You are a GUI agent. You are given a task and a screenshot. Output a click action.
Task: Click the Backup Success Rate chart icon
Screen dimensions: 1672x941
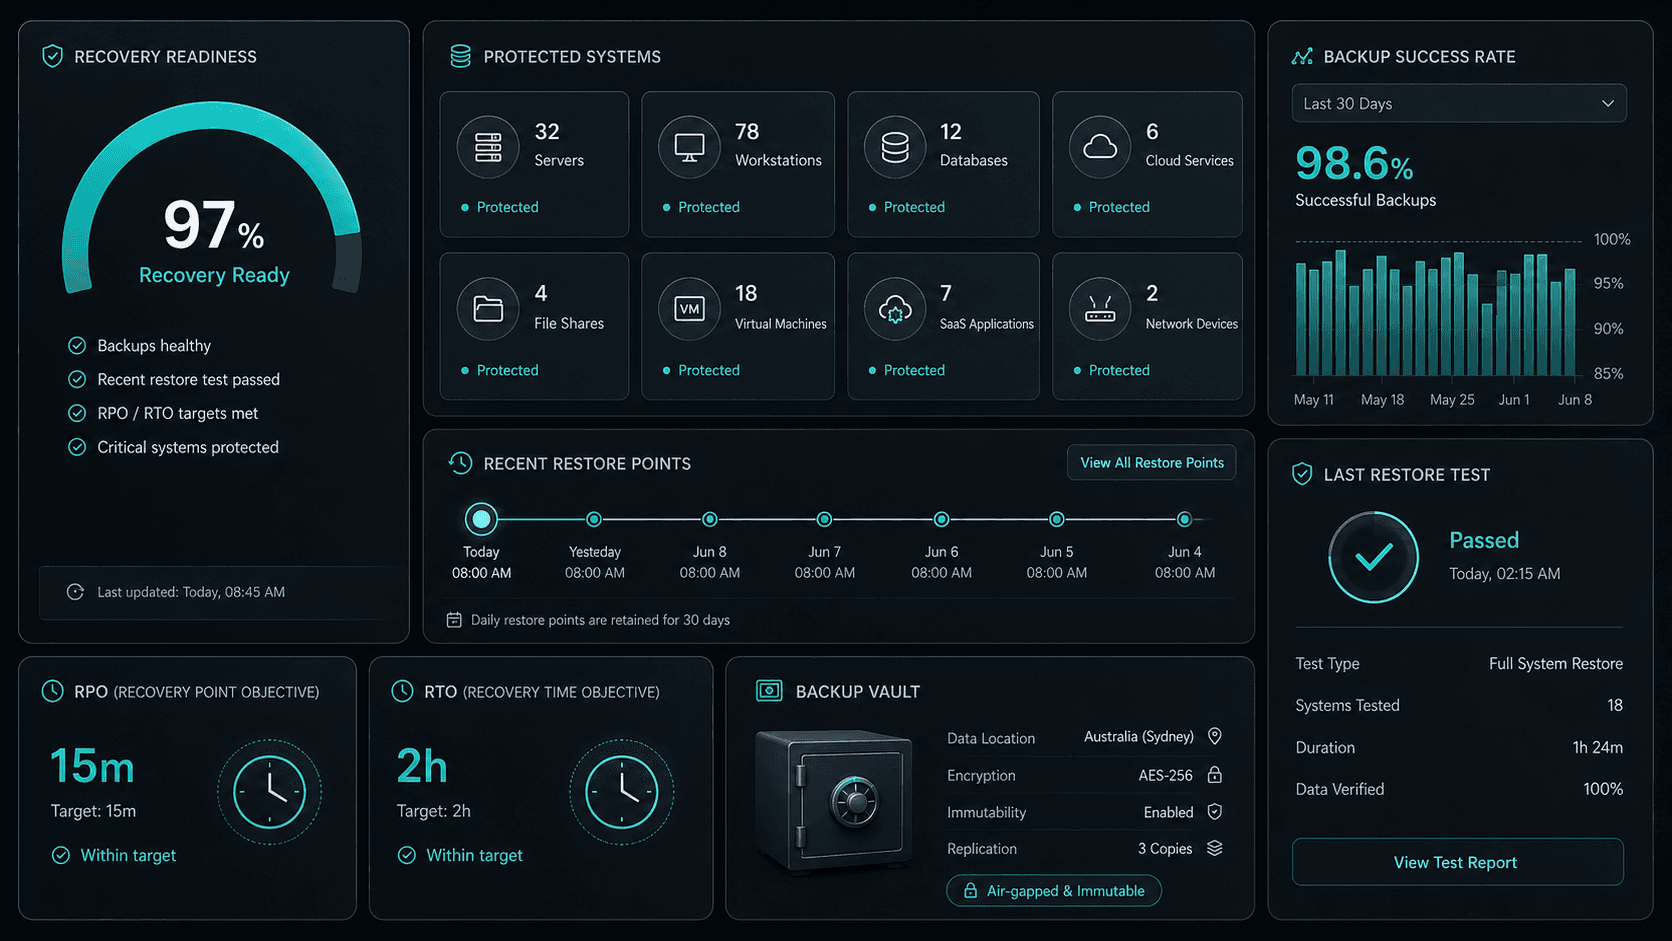1302,56
